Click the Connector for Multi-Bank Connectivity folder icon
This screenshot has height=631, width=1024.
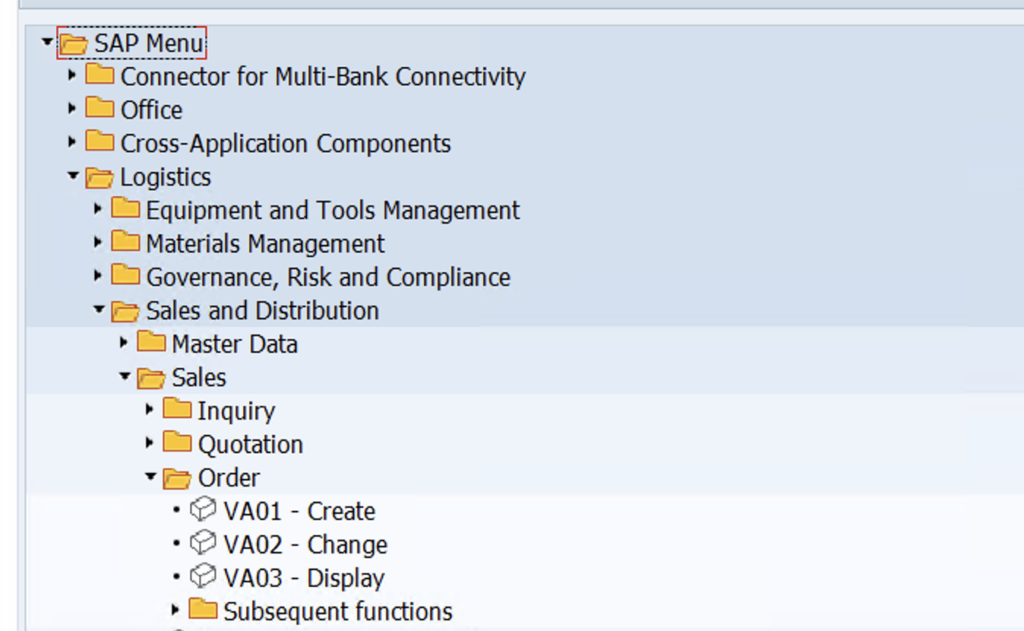pos(99,73)
